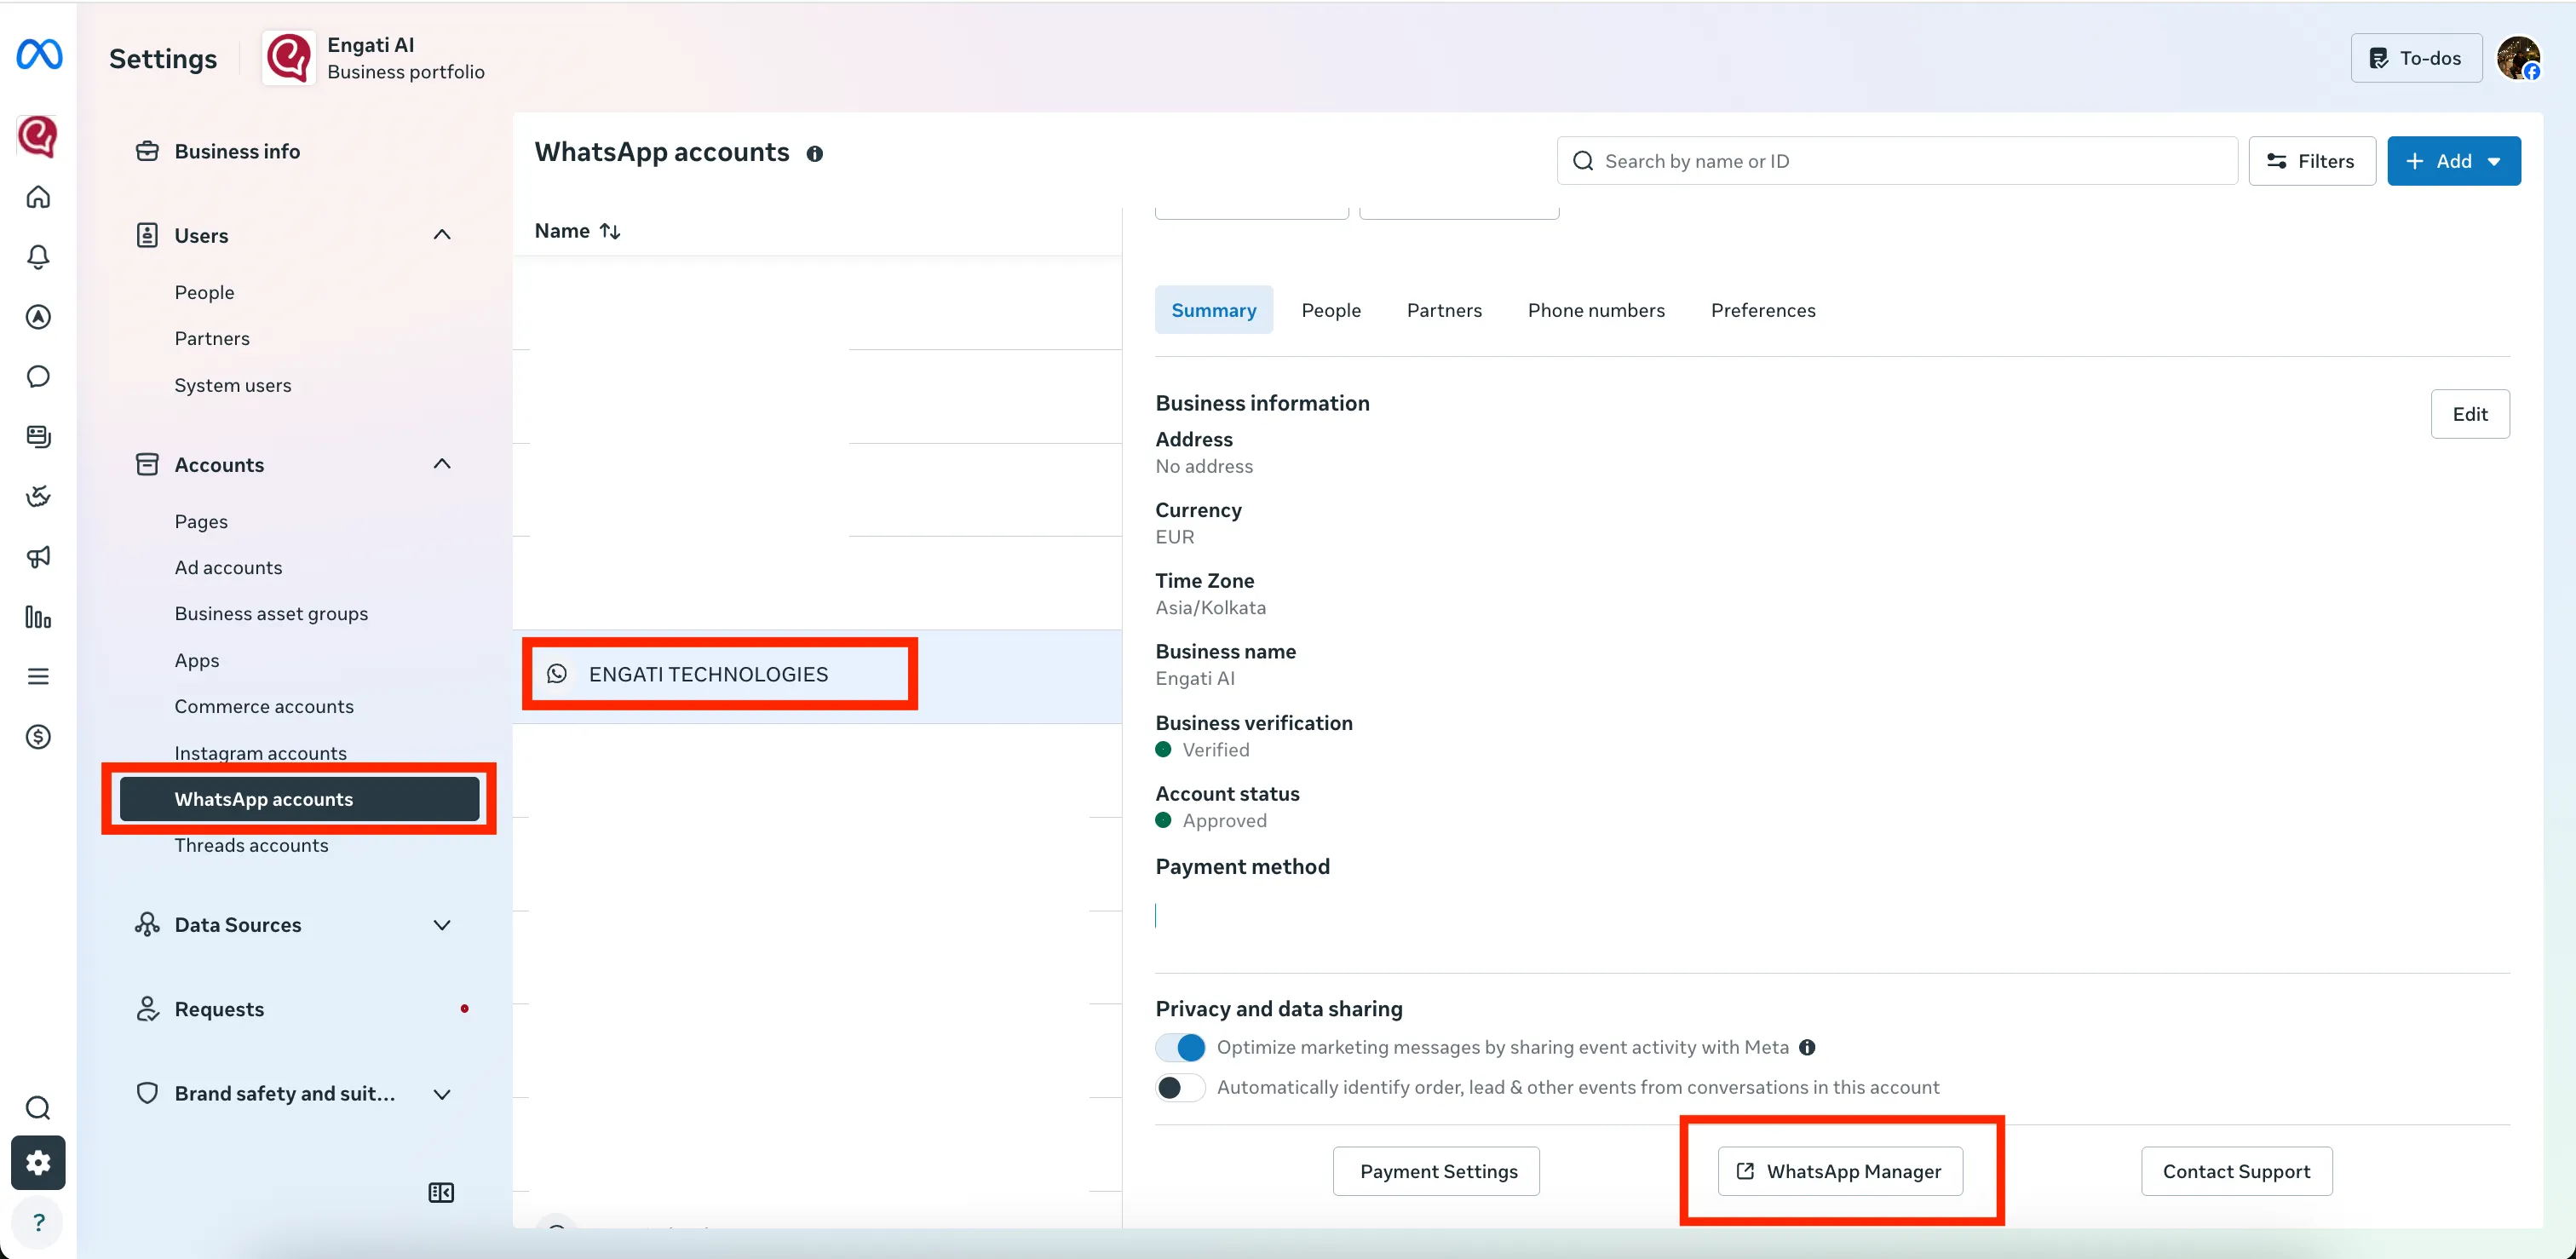This screenshot has height=1259, width=2576.
Task: Switch to the Summary tab
Action: coord(1213,310)
